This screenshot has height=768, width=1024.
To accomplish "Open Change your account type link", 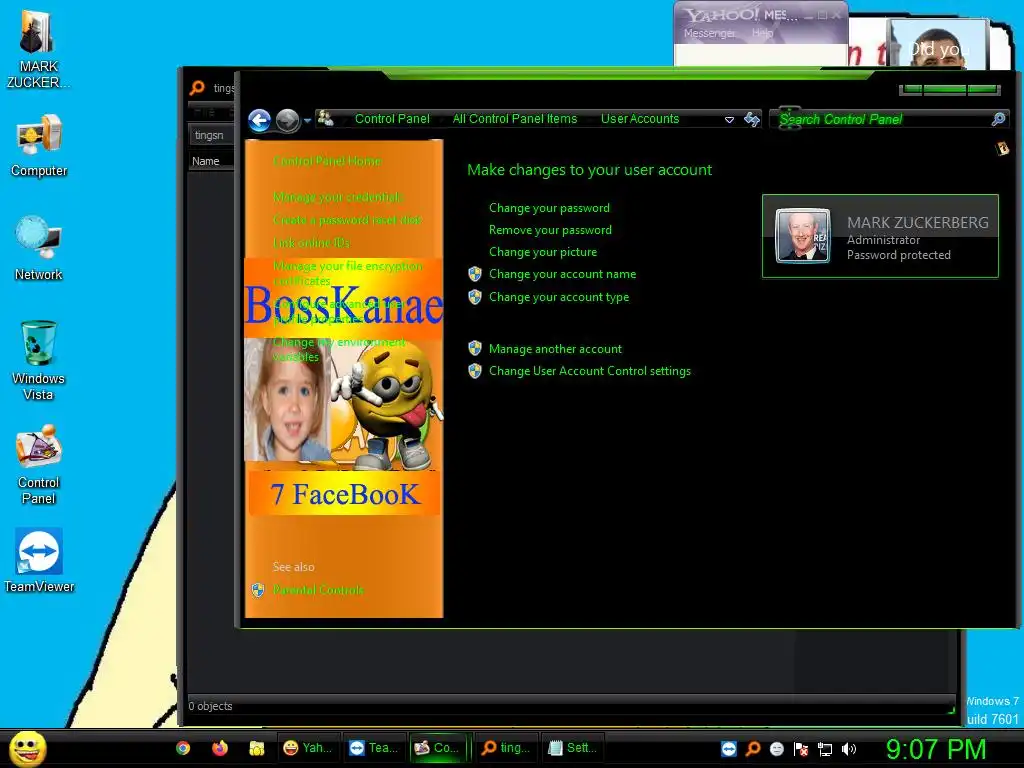I will (x=559, y=297).
